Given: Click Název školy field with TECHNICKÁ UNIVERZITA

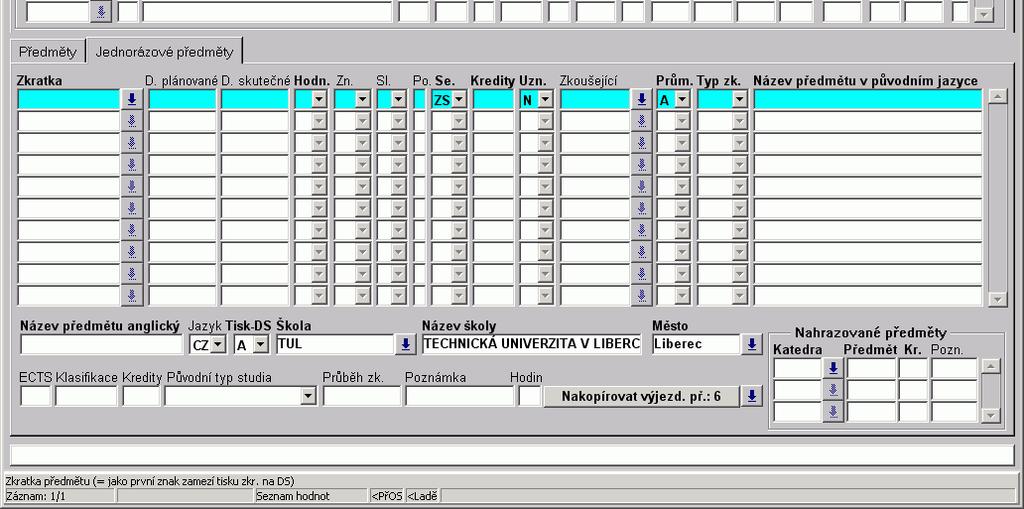Looking at the screenshot, I should (532, 344).
